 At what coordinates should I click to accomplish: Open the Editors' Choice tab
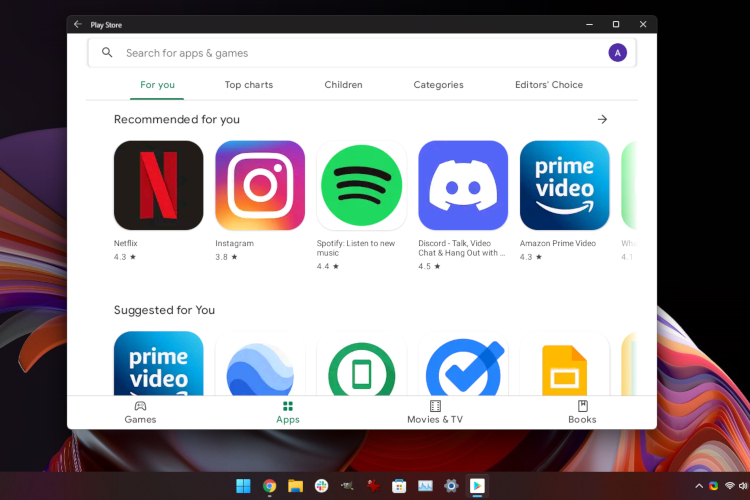pos(549,85)
